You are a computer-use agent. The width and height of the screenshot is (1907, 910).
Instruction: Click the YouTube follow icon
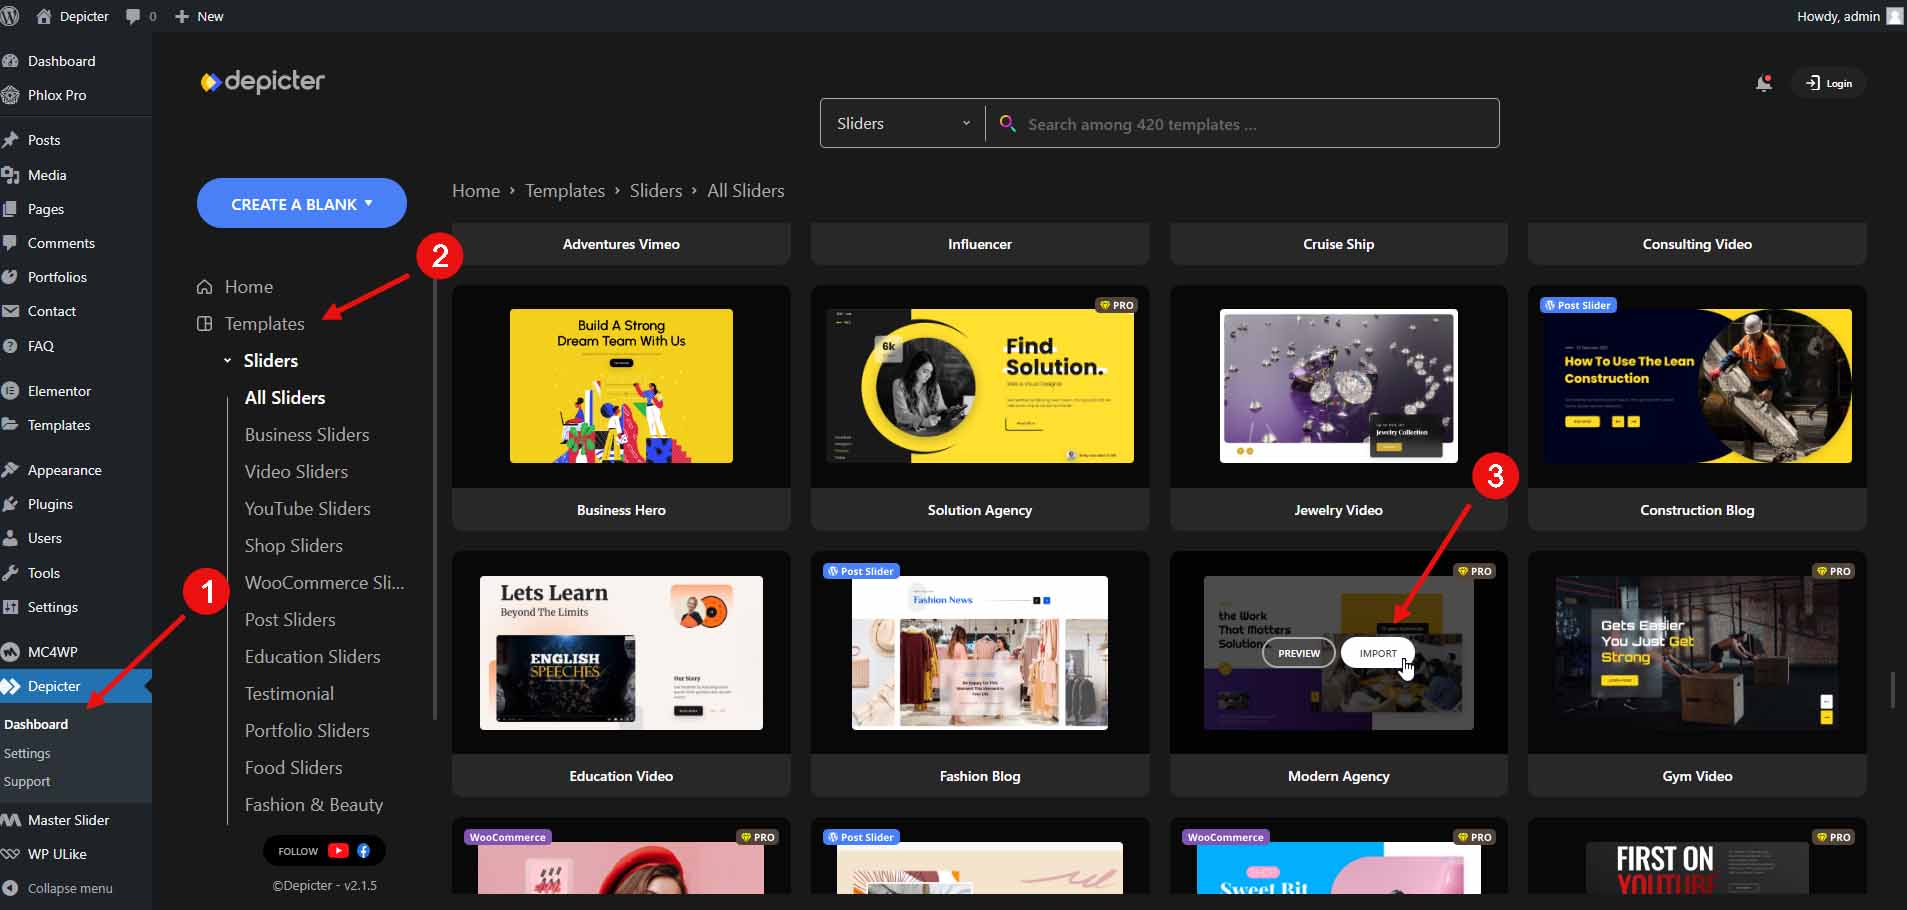338,851
